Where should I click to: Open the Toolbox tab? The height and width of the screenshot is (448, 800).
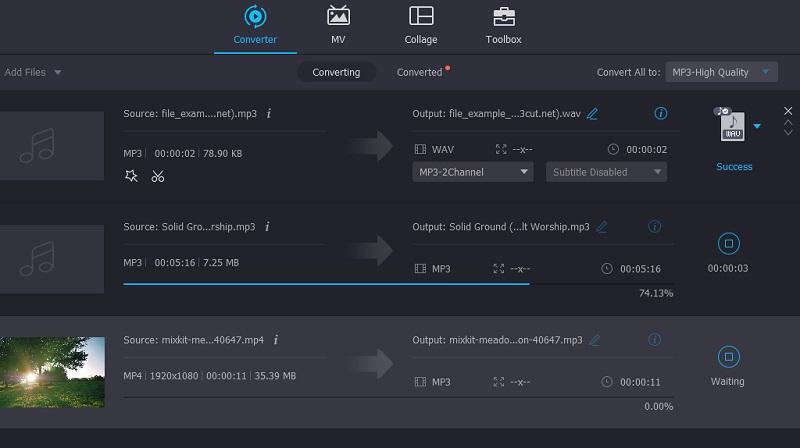pos(503,25)
